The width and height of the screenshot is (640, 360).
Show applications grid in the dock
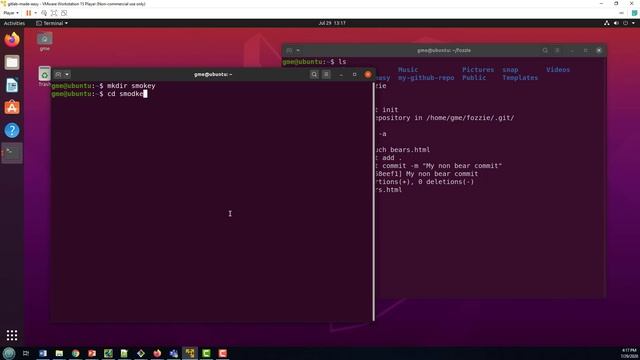tap(12, 335)
